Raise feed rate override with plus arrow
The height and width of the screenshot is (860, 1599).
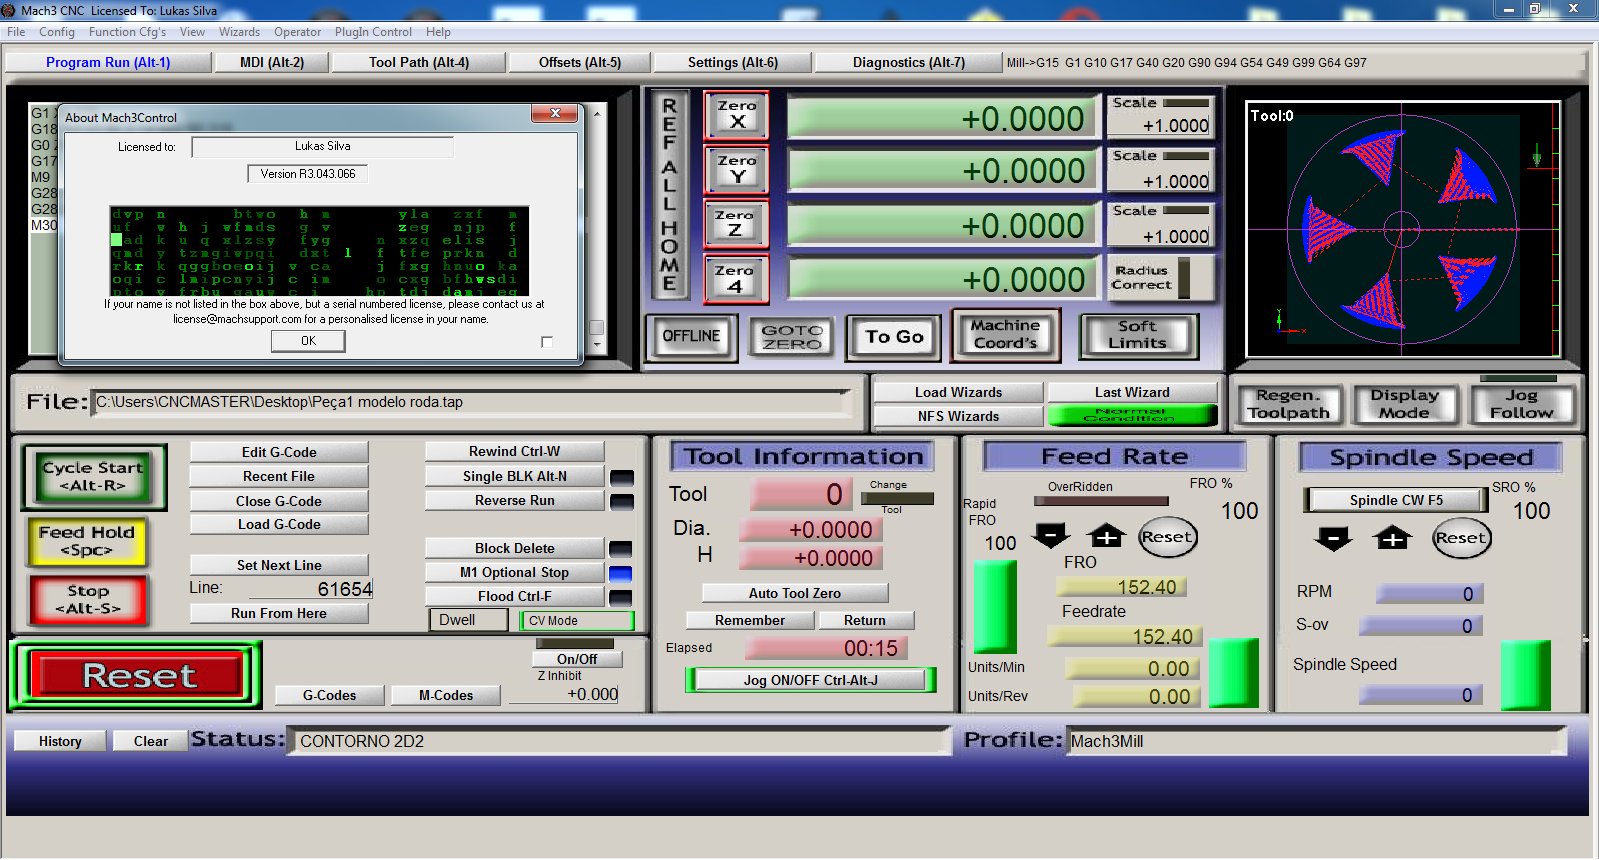coord(1107,537)
